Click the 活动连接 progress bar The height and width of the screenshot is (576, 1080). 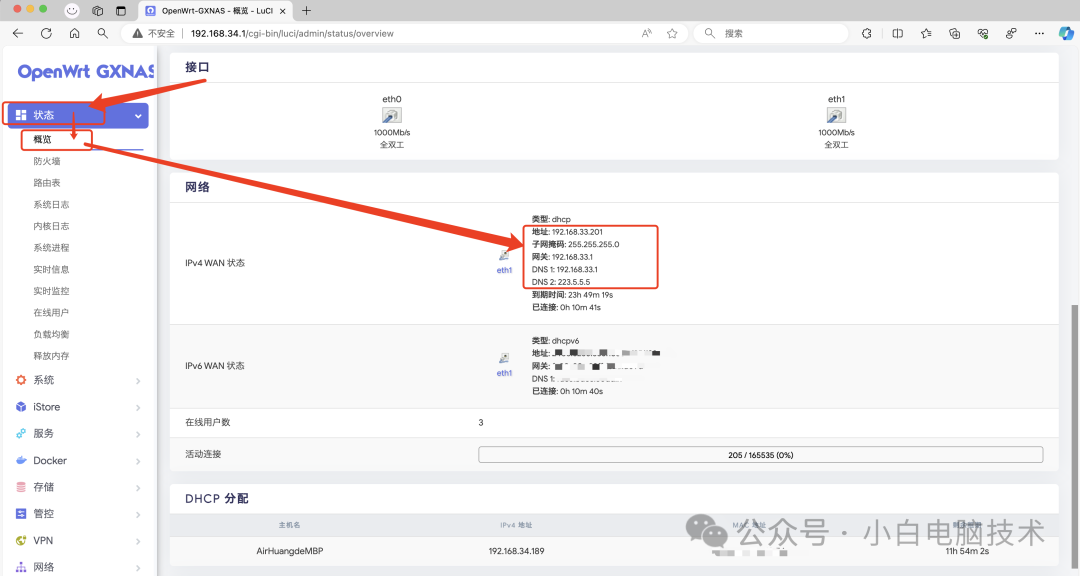pyautogui.click(x=760, y=455)
